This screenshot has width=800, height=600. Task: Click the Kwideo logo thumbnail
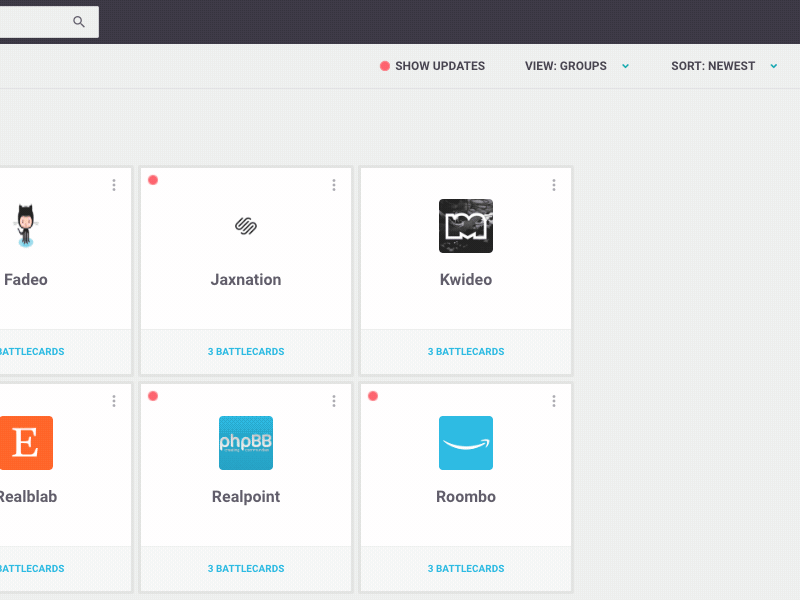(466, 226)
